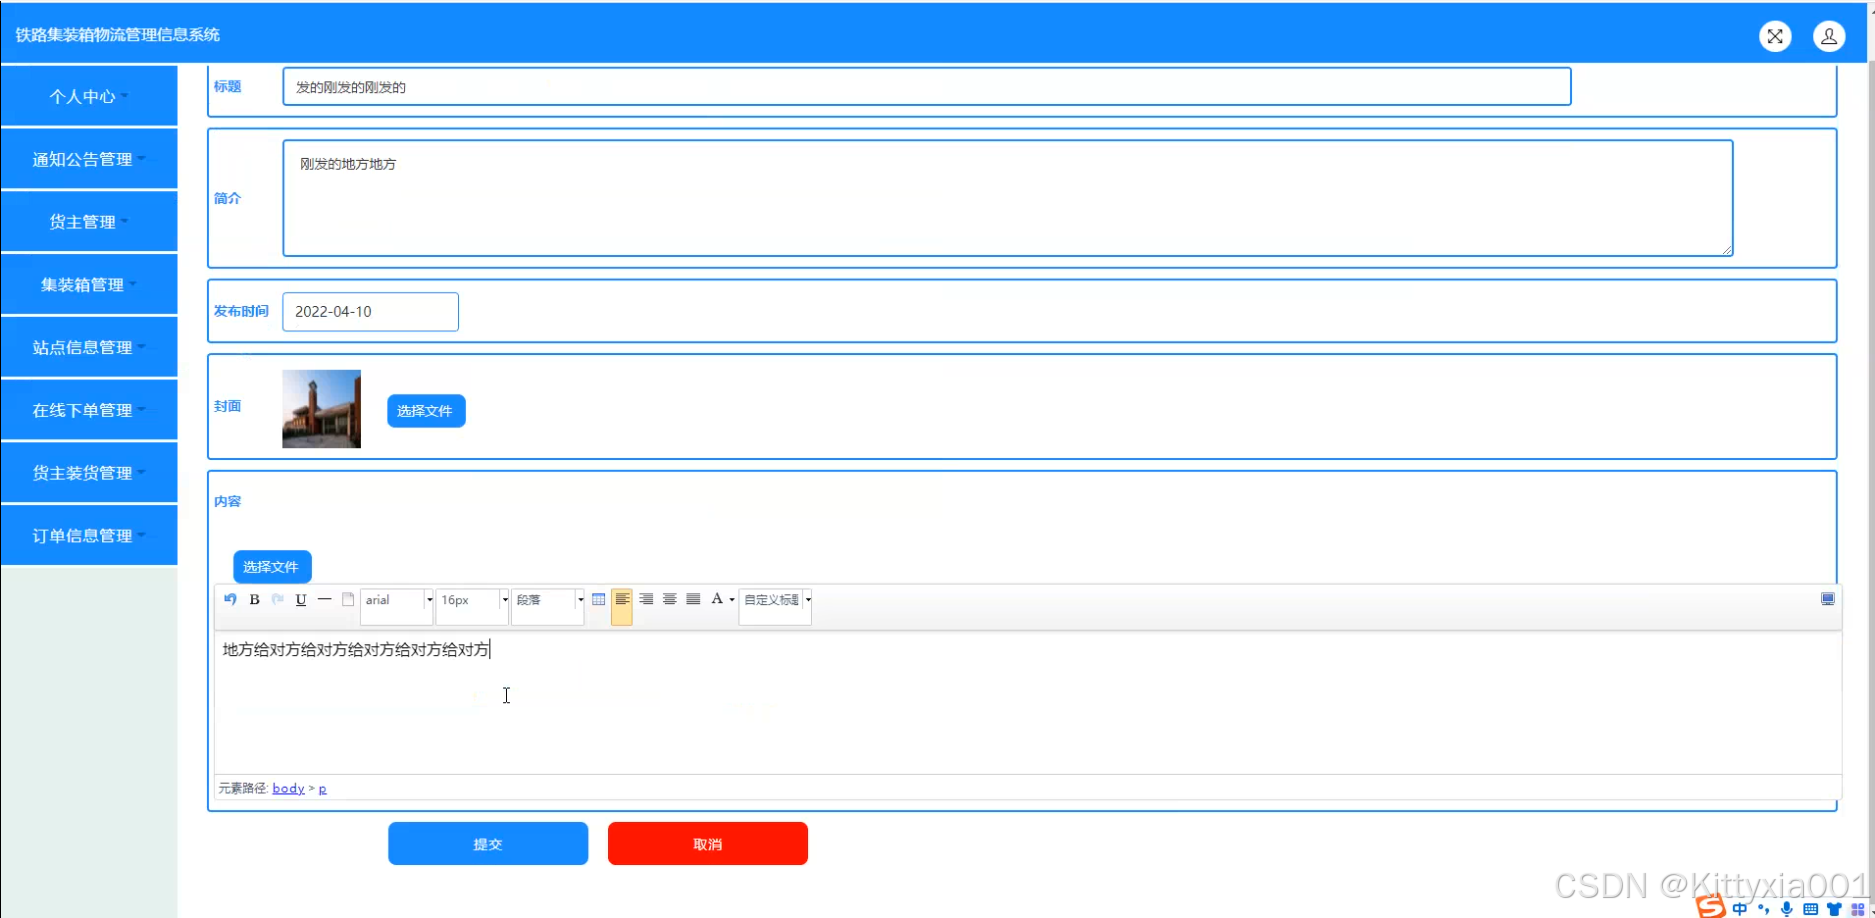Click the 提交 submit button
The image size is (1875, 918).
[488, 843]
